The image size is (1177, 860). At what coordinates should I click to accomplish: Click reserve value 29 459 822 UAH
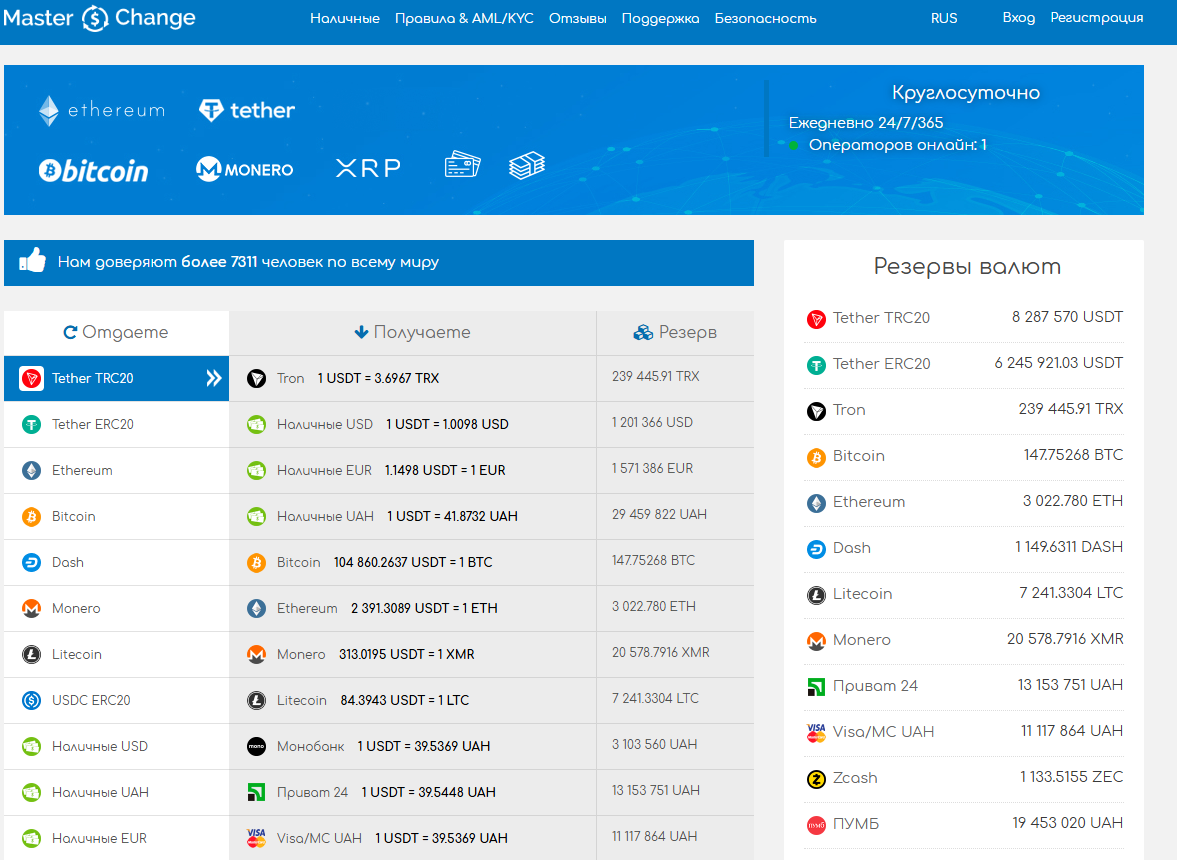659,515
